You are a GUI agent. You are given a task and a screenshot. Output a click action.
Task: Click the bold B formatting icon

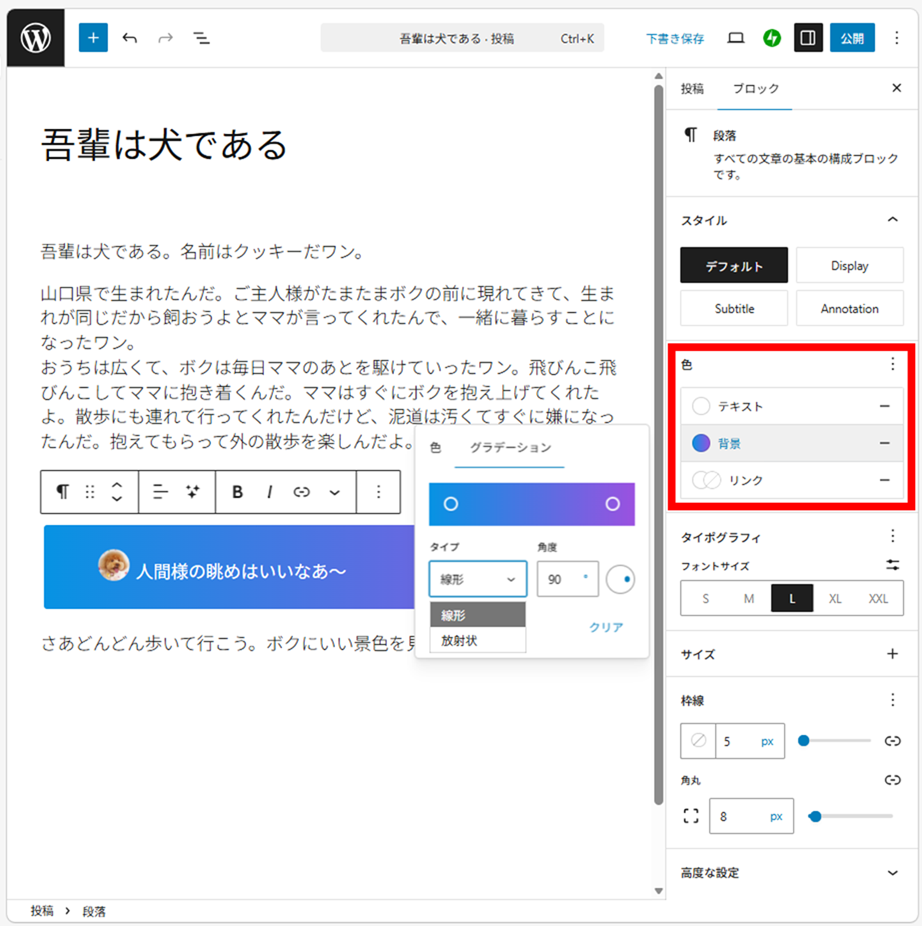pyautogui.click(x=238, y=492)
